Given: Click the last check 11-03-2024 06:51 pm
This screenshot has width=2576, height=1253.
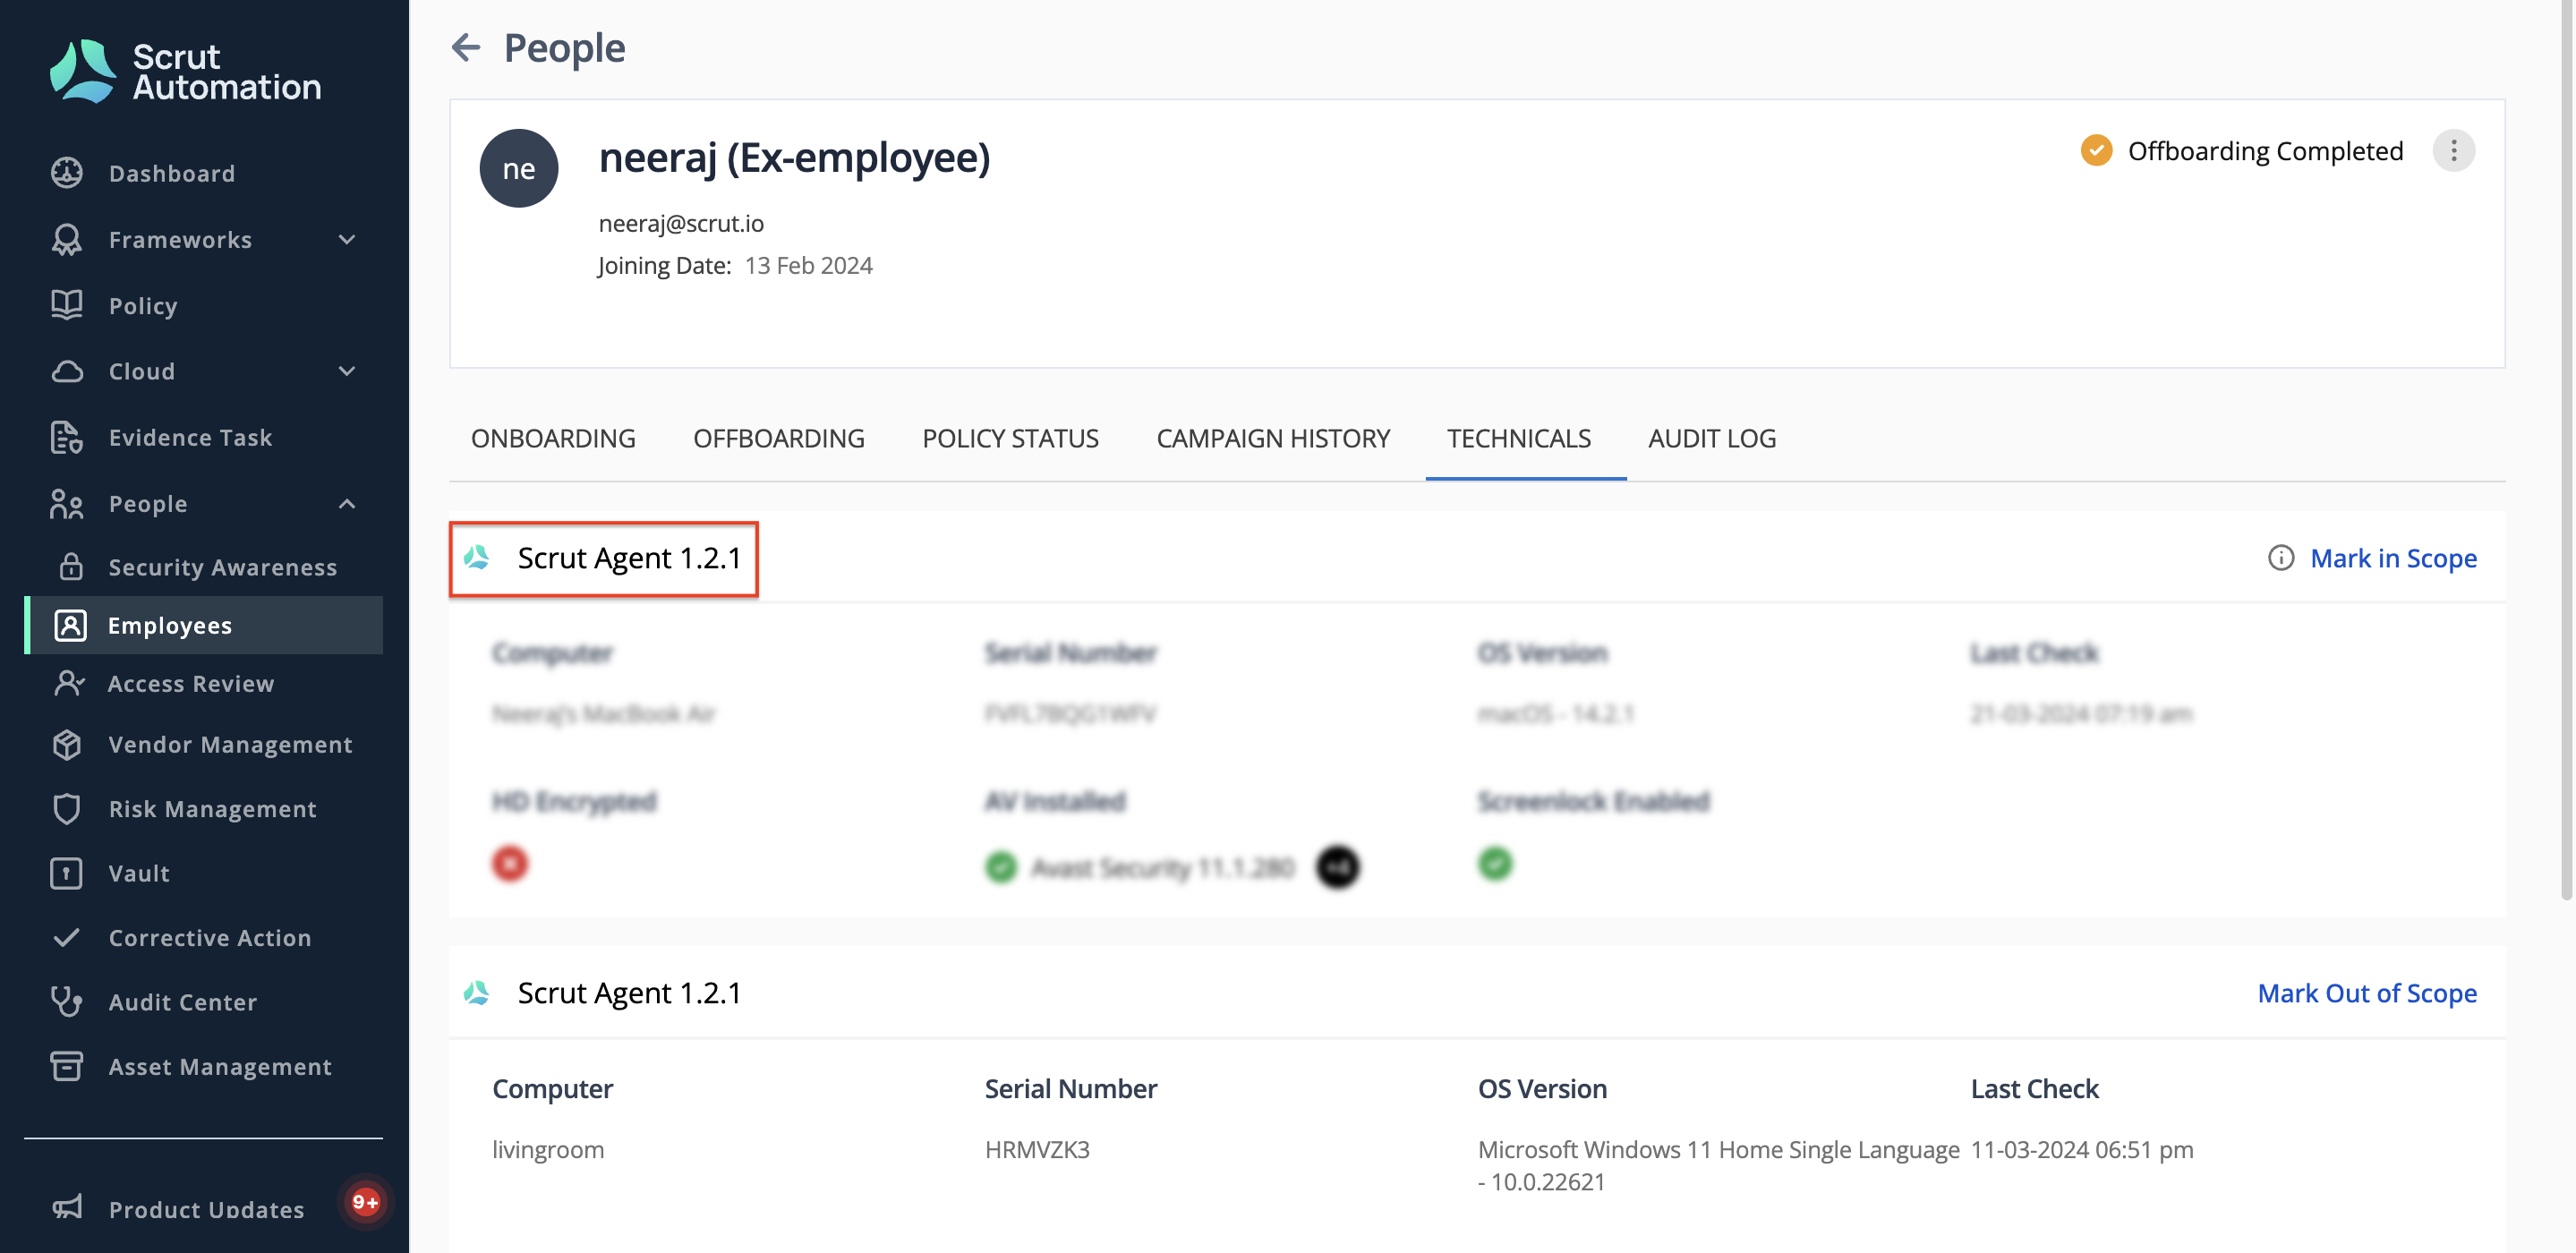Looking at the screenshot, I should (2082, 1149).
